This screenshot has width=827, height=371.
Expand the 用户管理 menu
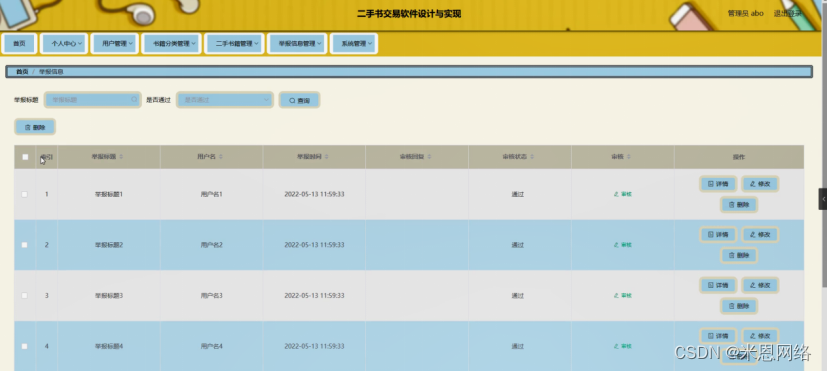pos(114,44)
